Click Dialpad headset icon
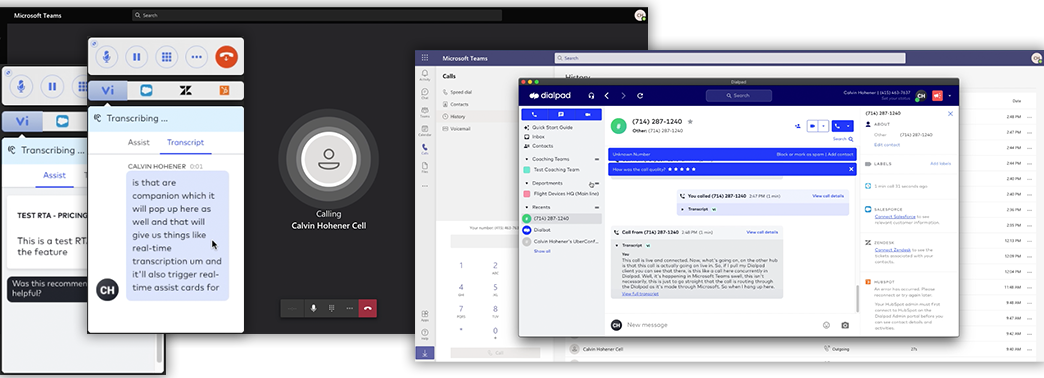Screen dimensions: 1044x378 [x=591, y=96]
